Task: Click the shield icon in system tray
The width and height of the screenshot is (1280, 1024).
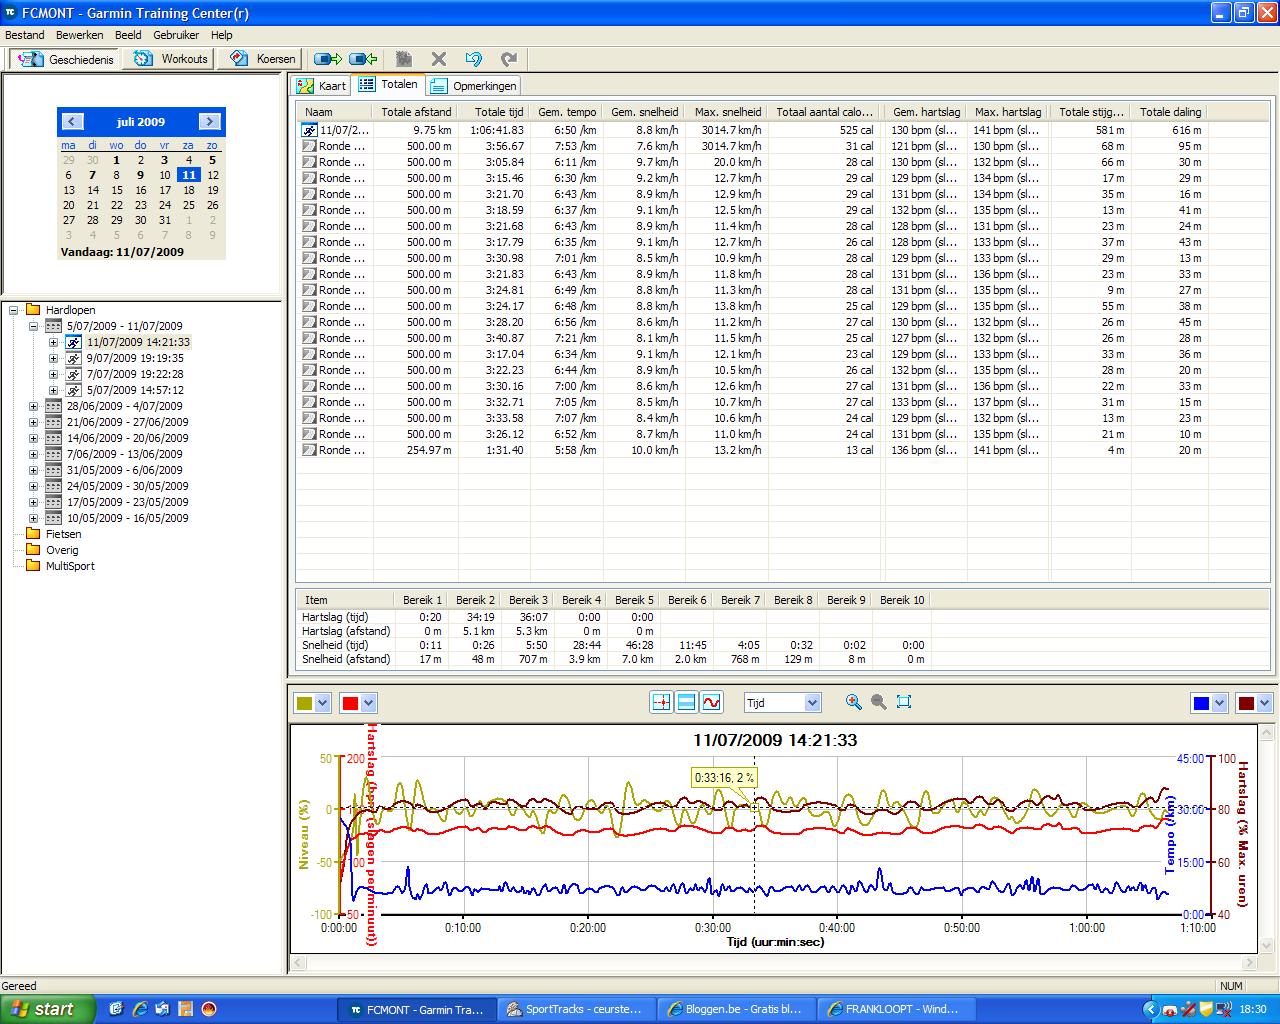Action: (1206, 1010)
